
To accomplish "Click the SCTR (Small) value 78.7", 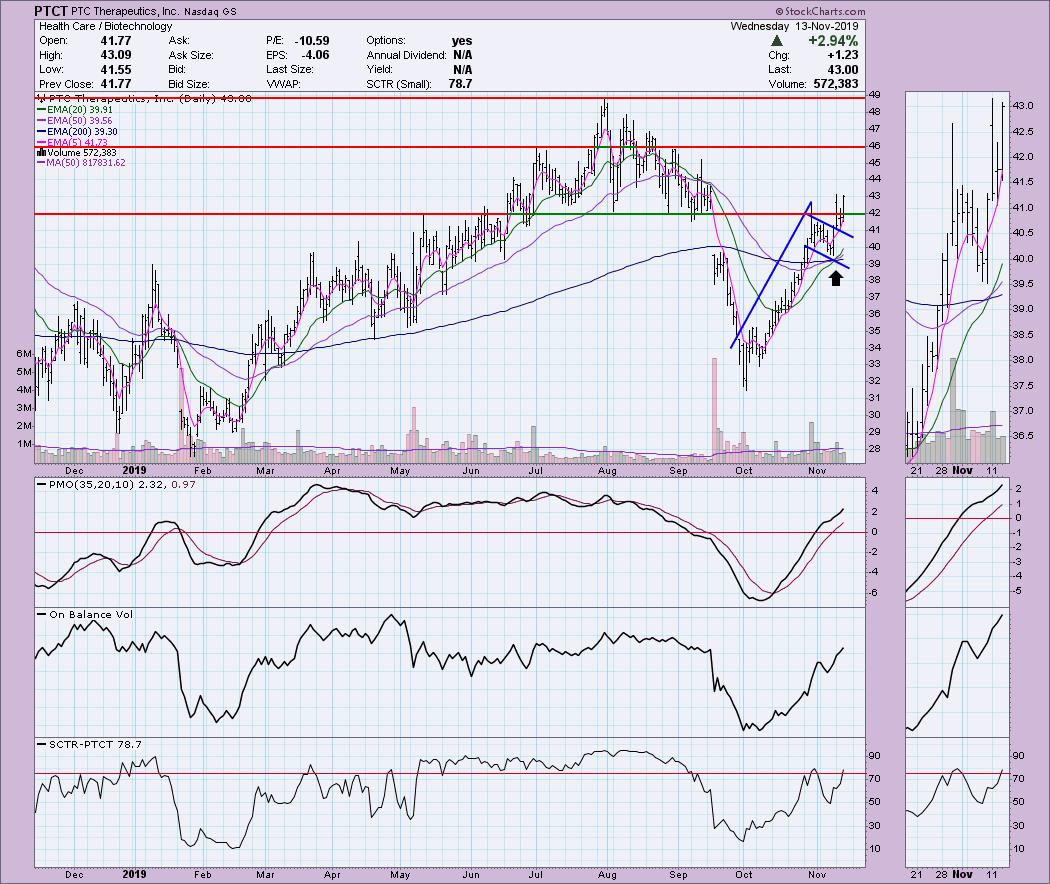I will [461, 84].
